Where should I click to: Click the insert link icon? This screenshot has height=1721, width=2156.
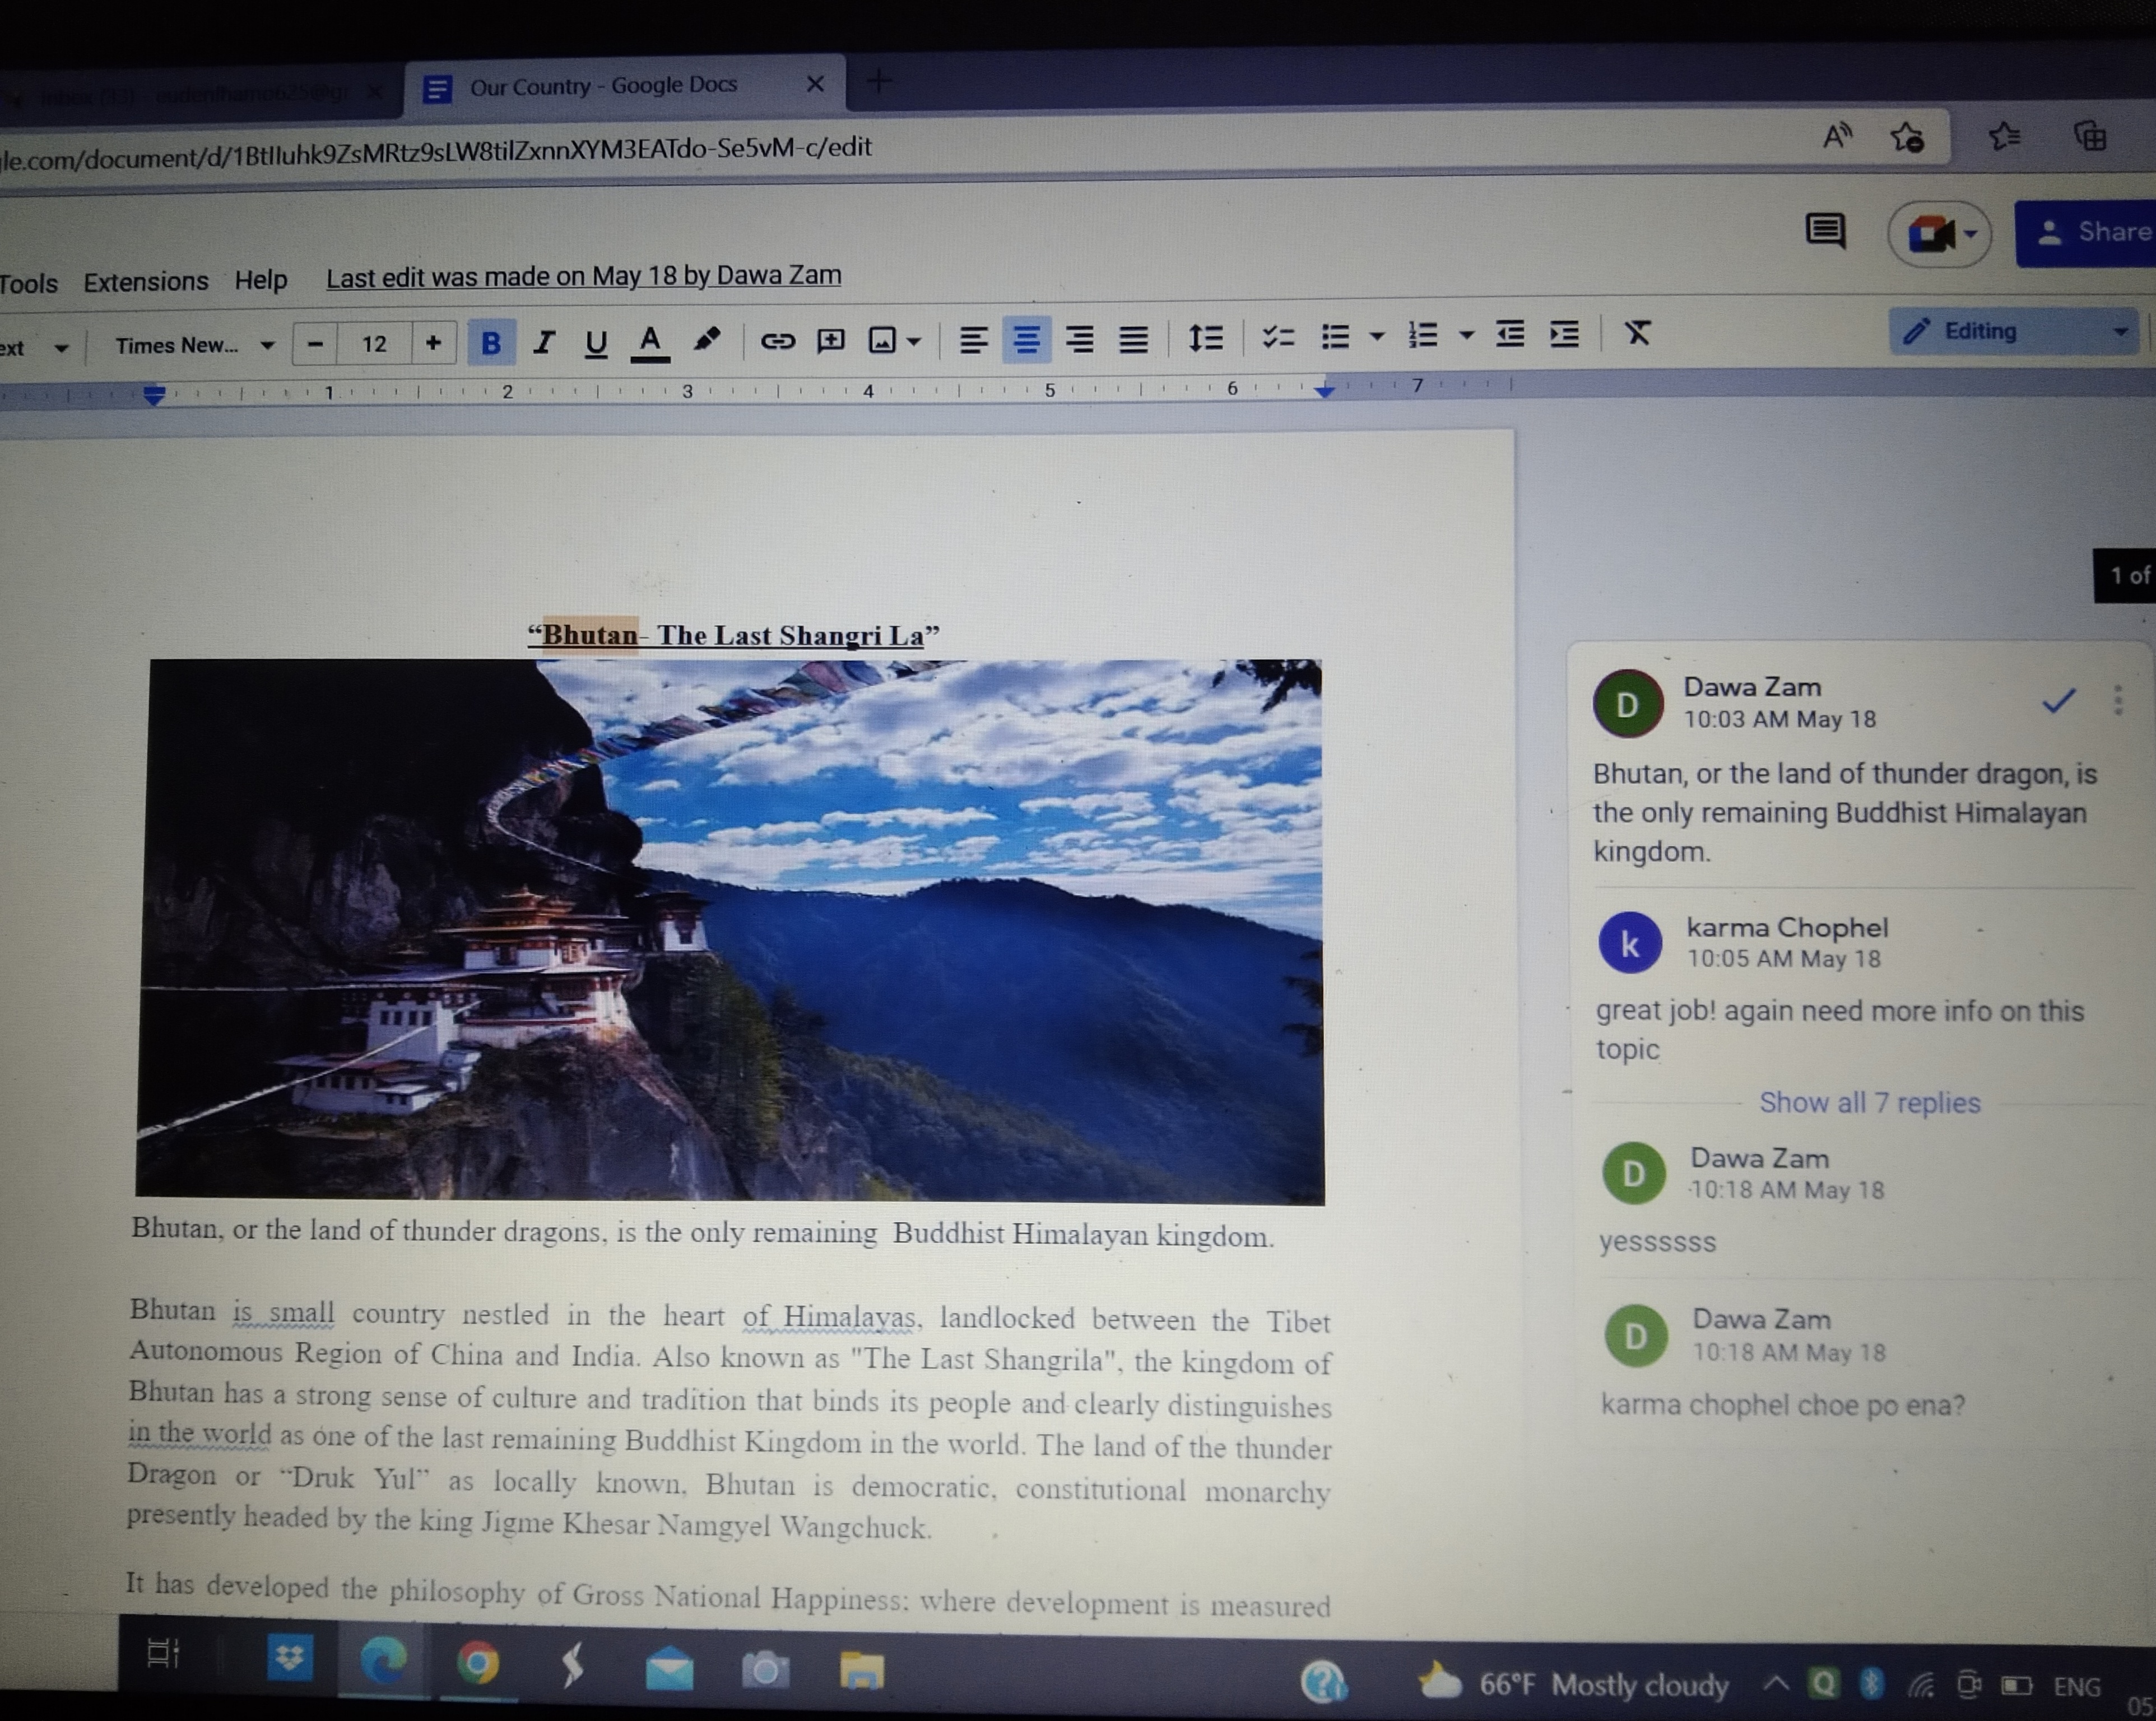coord(777,342)
